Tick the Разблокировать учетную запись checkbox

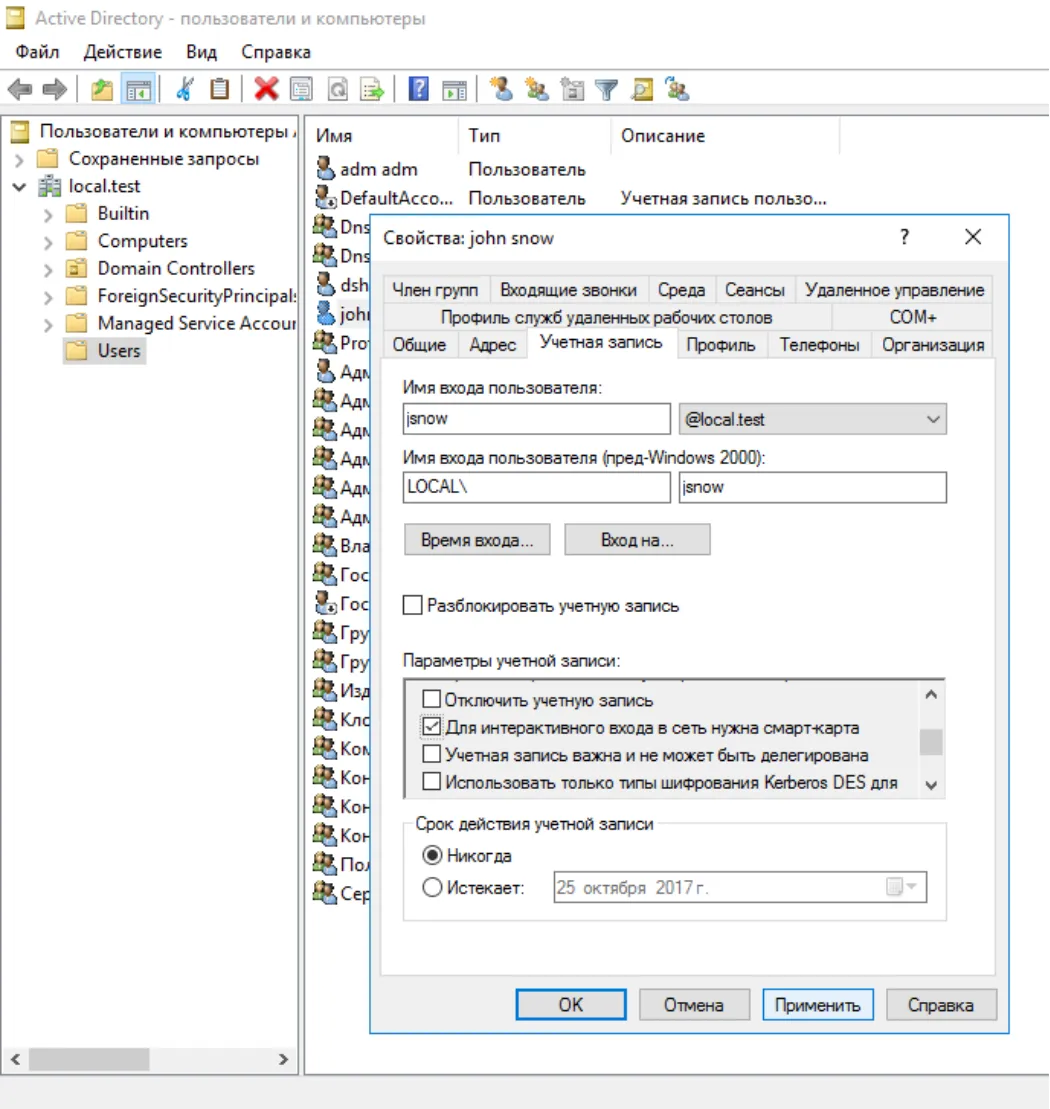(x=412, y=605)
